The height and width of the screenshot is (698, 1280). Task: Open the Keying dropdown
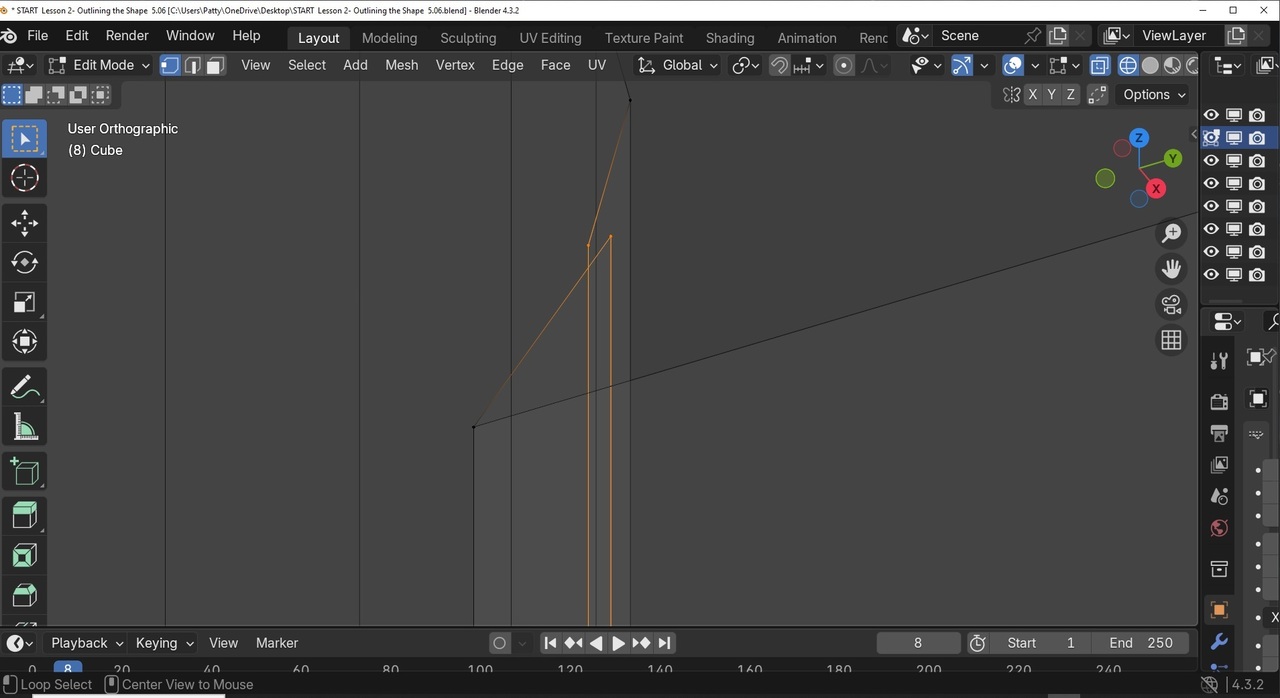click(165, 643)
